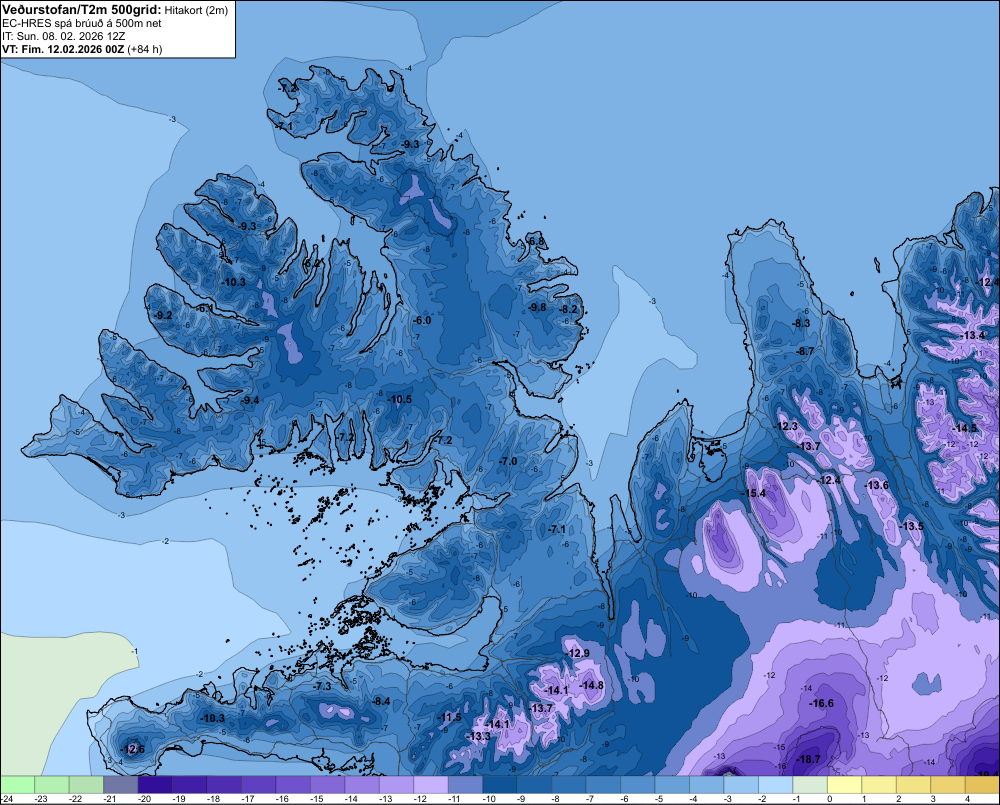The width and height of the screenshot is (1000, 805).
Task: Click the 'IT: Sun. 08. 02. 2026 12Z' line
Action: (x=63, y=36)
